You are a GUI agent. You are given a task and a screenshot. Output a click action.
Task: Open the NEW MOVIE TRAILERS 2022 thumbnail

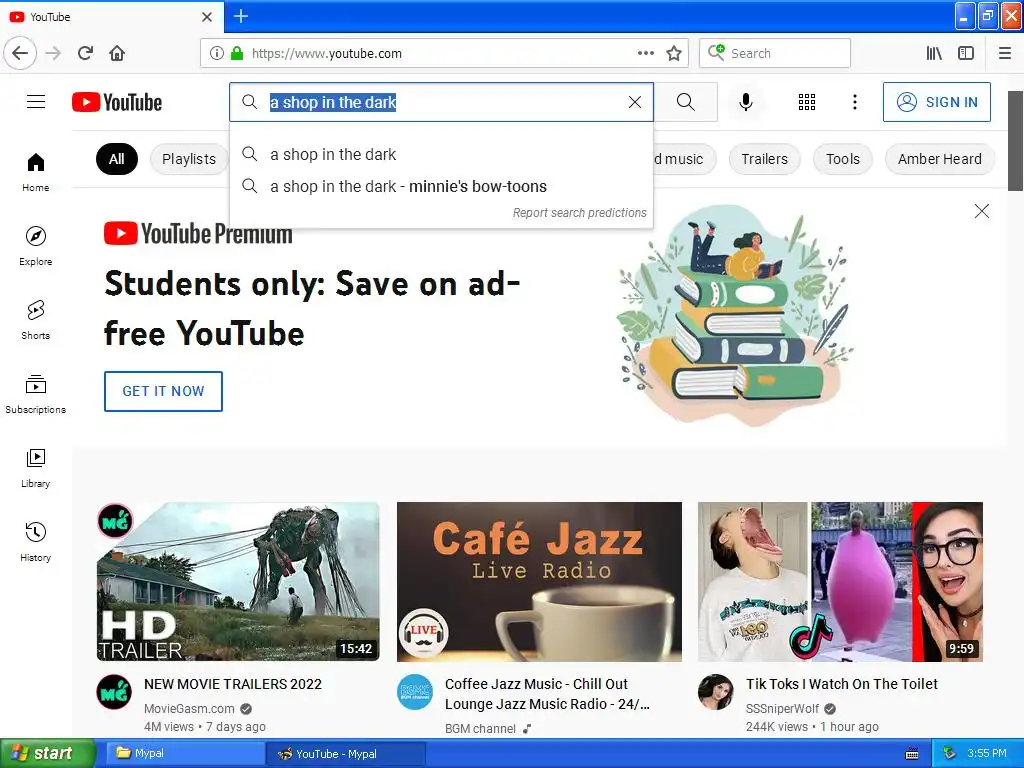238,582
